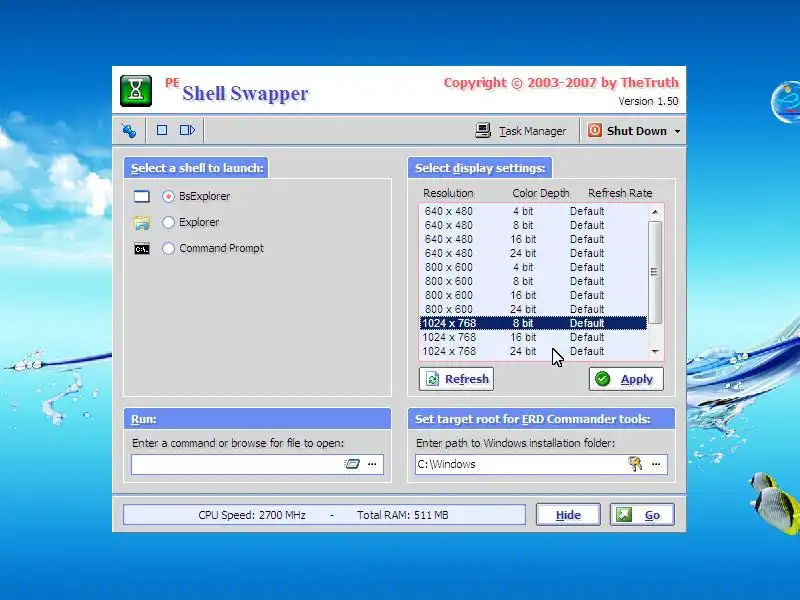Select the Explorer shell radio button
The image size is (800, 600).
168,222
